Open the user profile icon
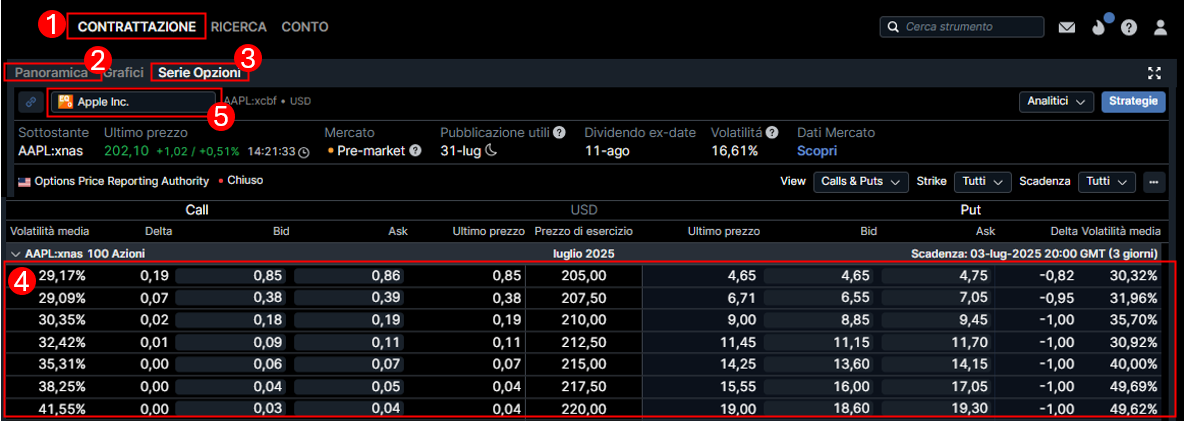 (x=1161, y=28)
